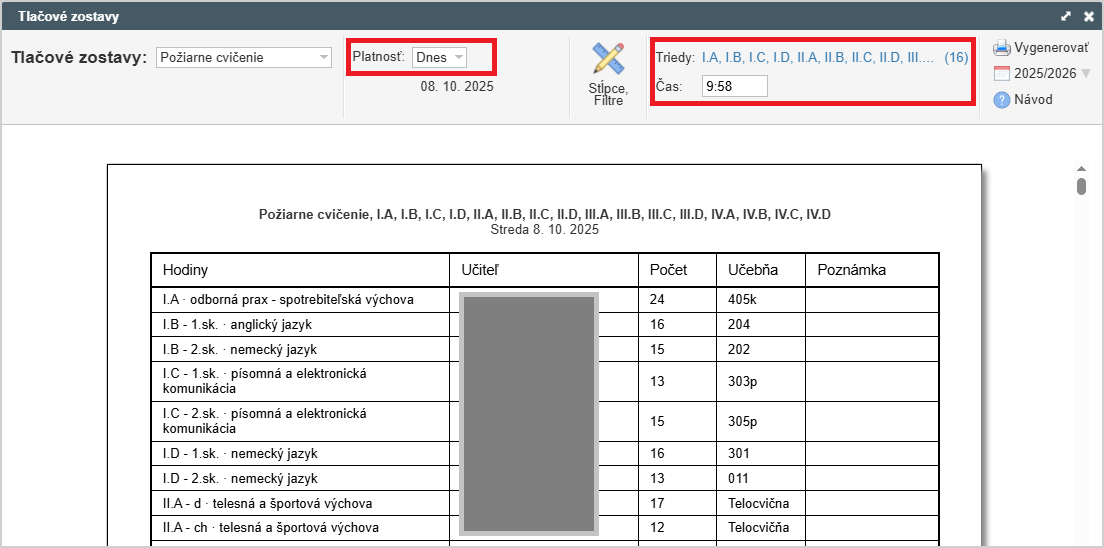Image resolution: width=1104 pixels, height=548 pixels.
Task: Click the blue question mark help icon
Action: tap(1002, 99)
